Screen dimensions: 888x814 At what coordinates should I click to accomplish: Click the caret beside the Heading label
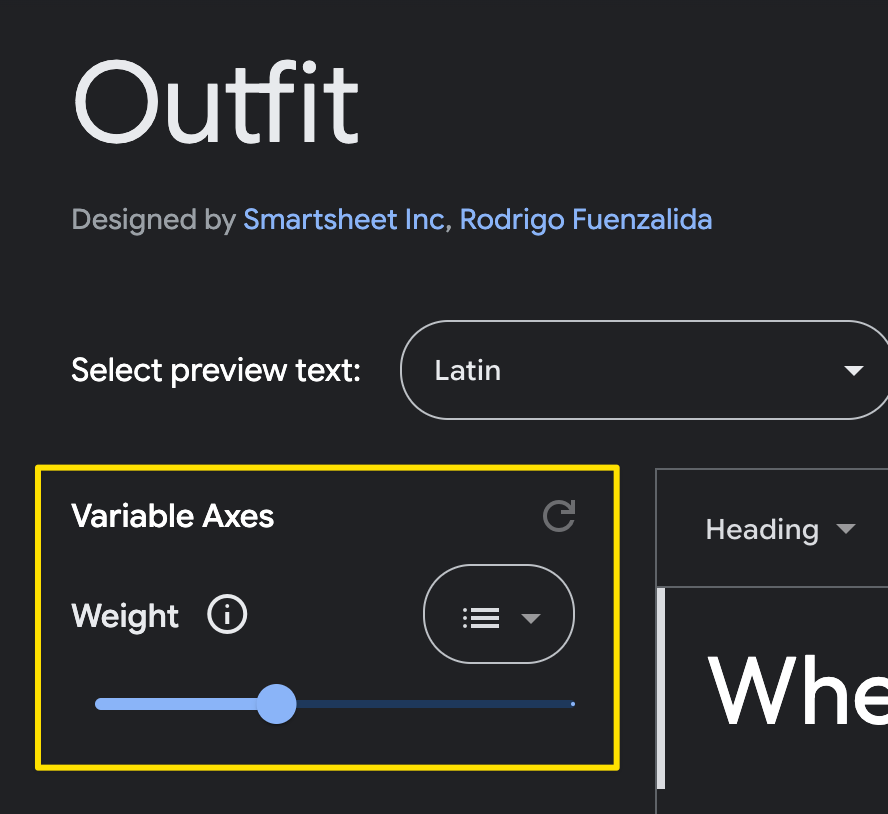click(x=846, y=529)
